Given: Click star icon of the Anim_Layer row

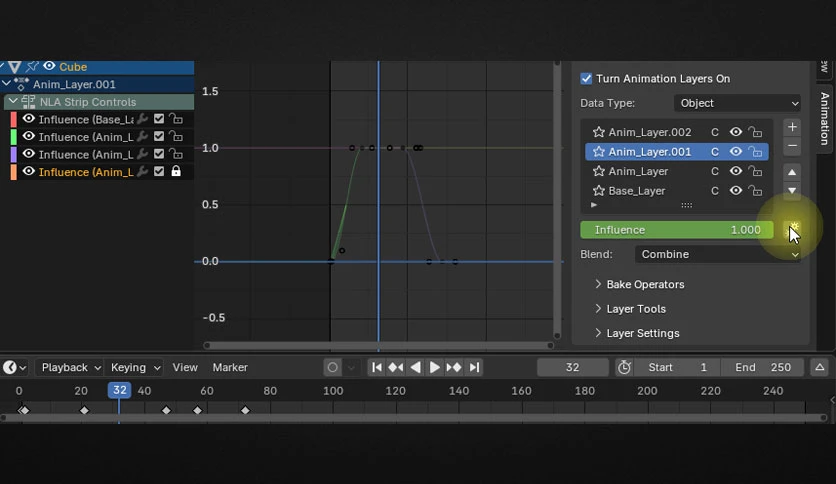Looking at the screenshot, I should click(x=599, y=171).
